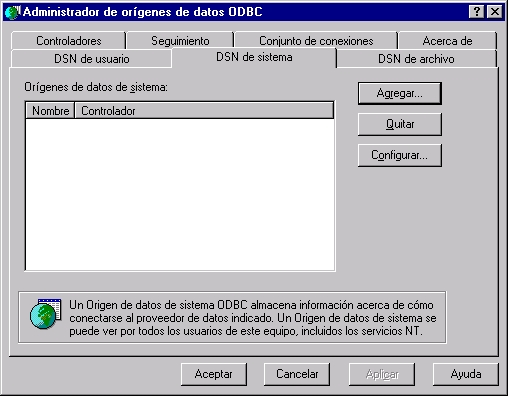
Task: Click the grayed-out Aplicar button
Action: (382, 374)
